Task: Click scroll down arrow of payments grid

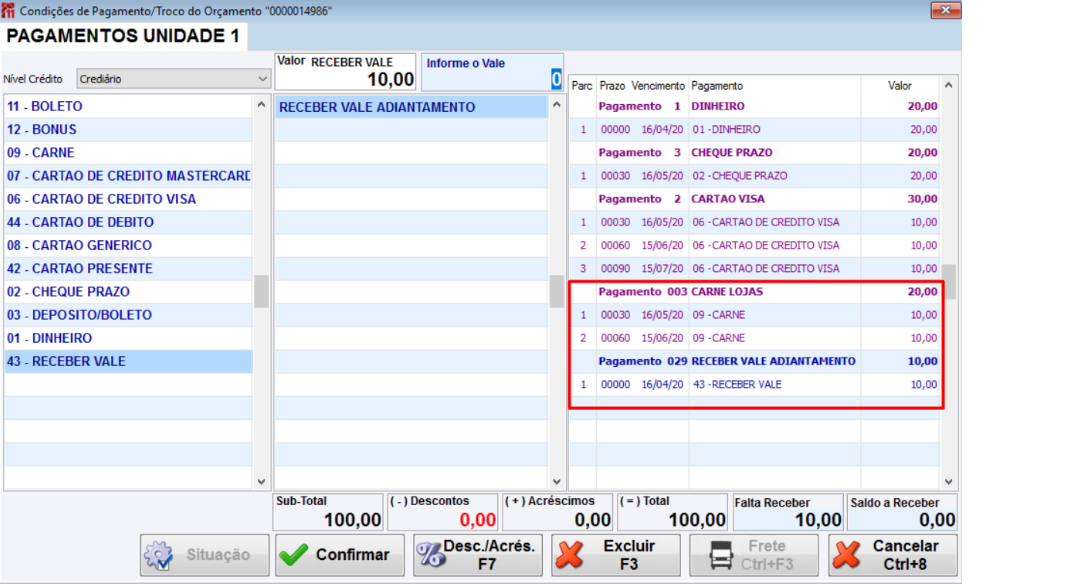Action: point(948,481)
